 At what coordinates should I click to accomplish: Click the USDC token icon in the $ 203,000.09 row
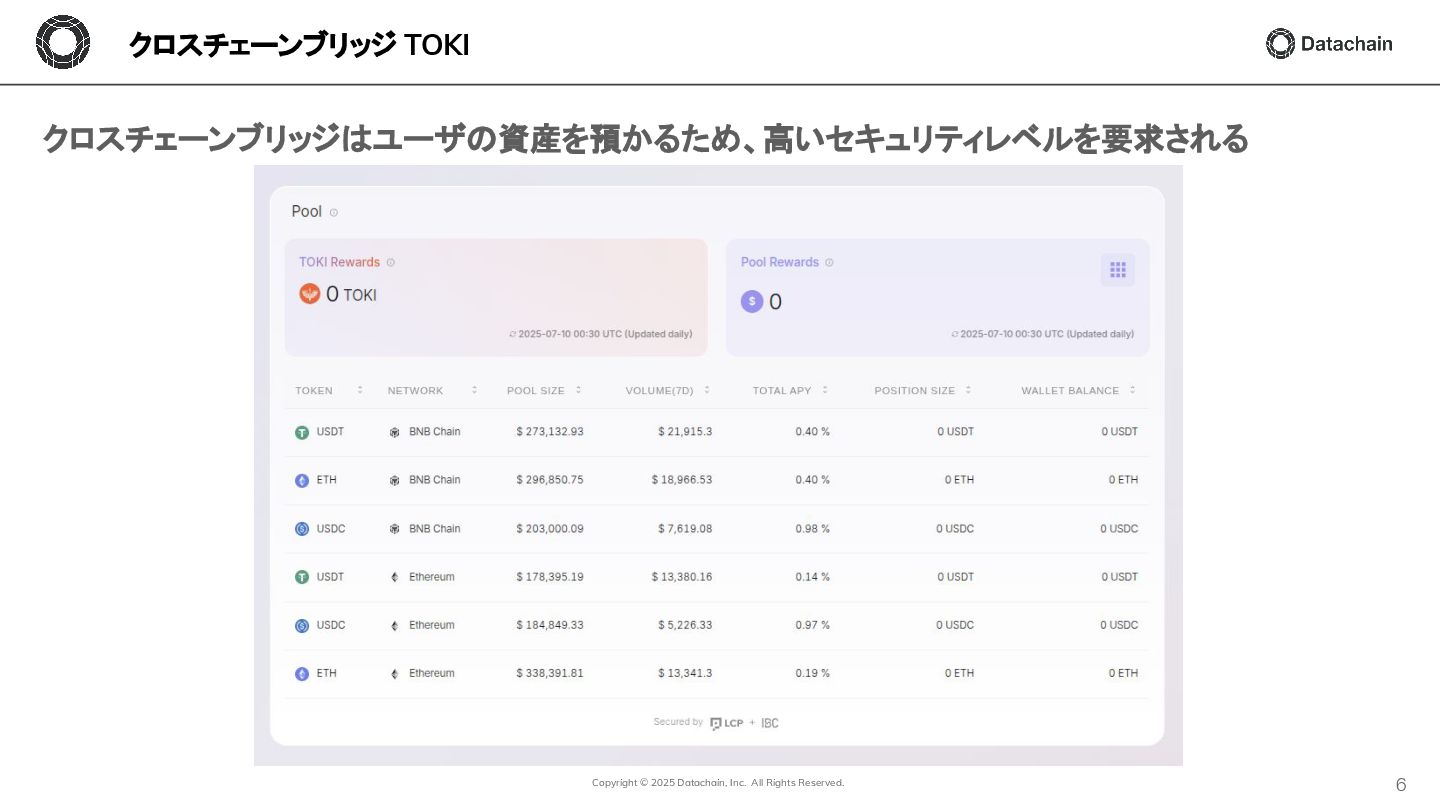(302, 529)
